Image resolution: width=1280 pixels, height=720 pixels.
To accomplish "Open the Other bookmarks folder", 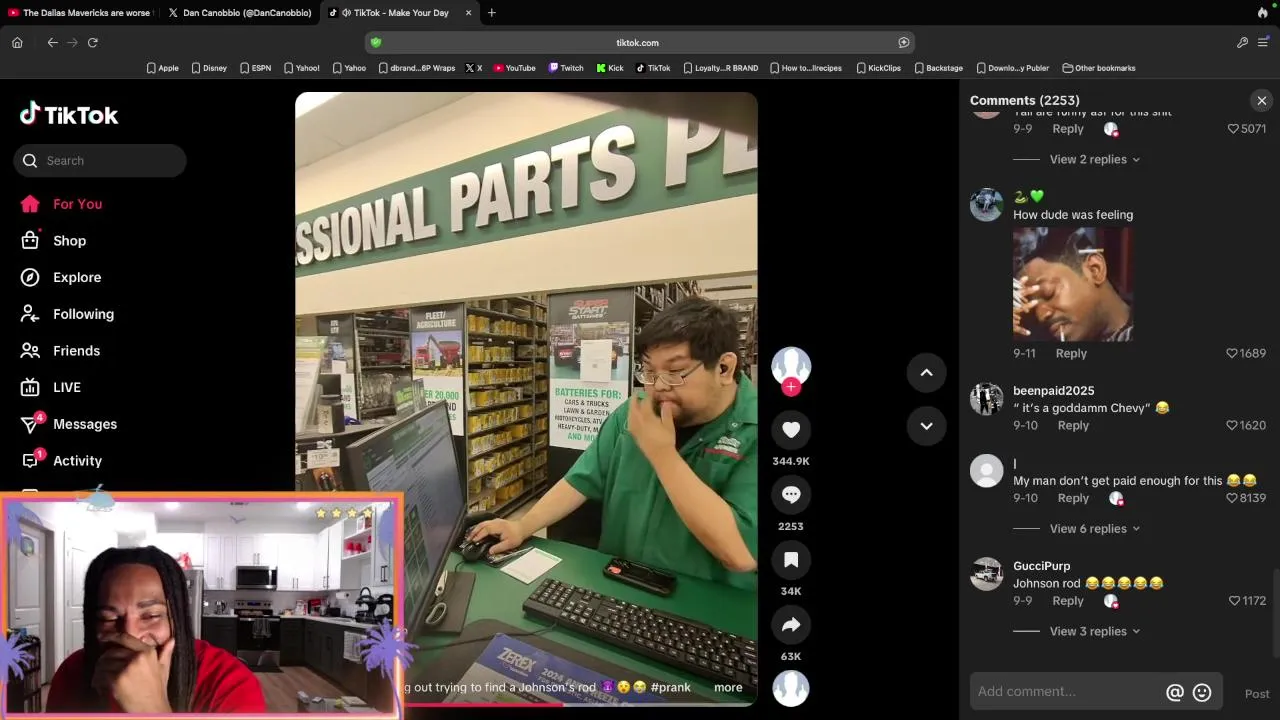I will [1099, 68].
